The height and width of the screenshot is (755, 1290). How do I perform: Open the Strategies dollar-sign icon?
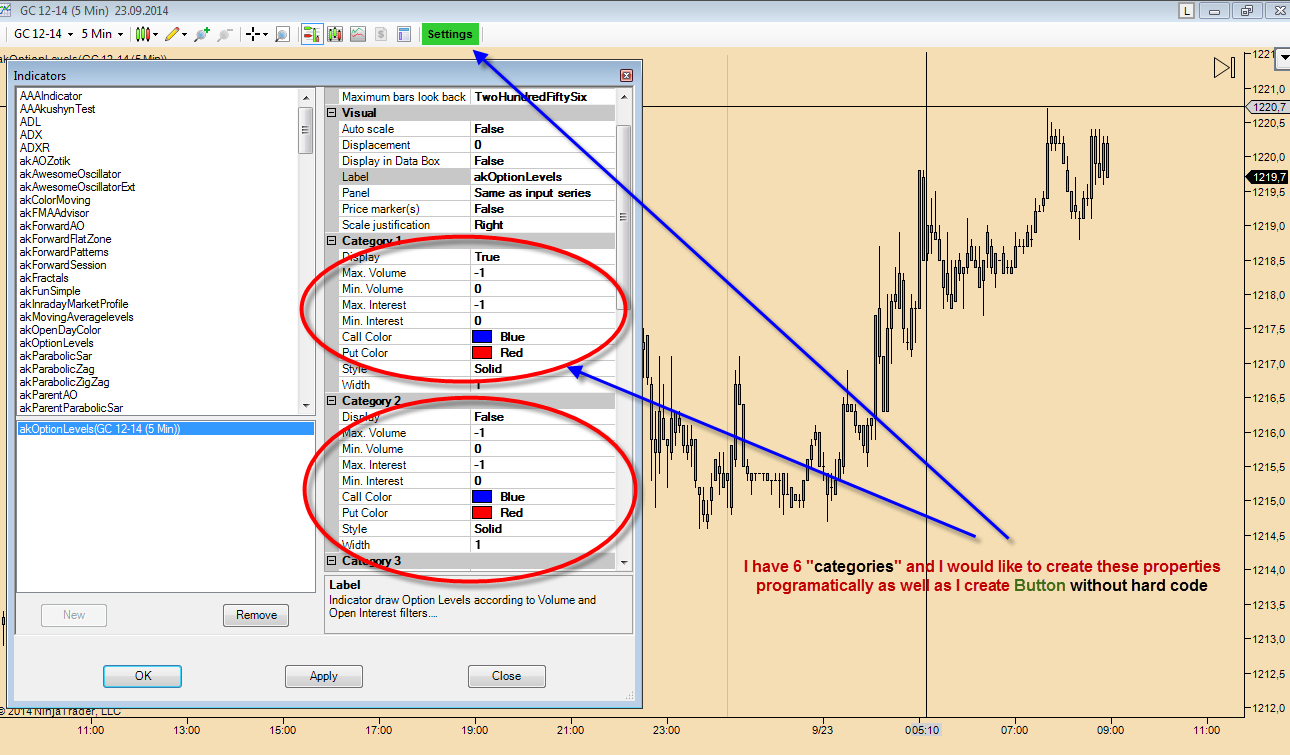coord(381,34)
